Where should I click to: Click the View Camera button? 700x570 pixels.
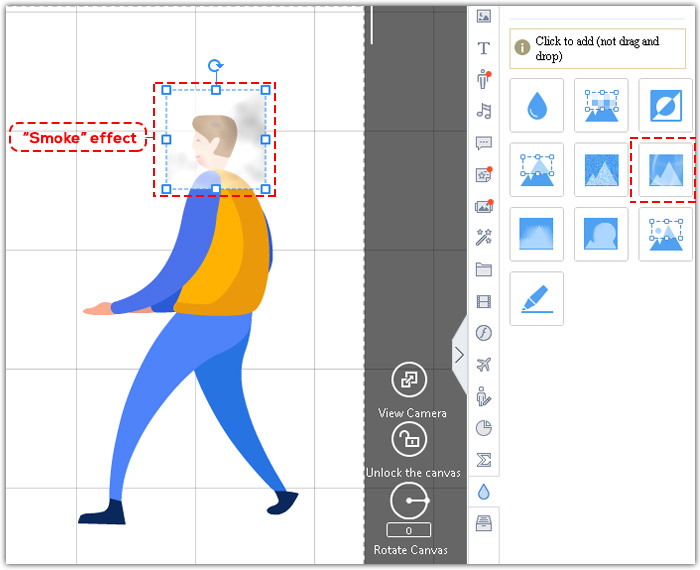click(409, 380)
